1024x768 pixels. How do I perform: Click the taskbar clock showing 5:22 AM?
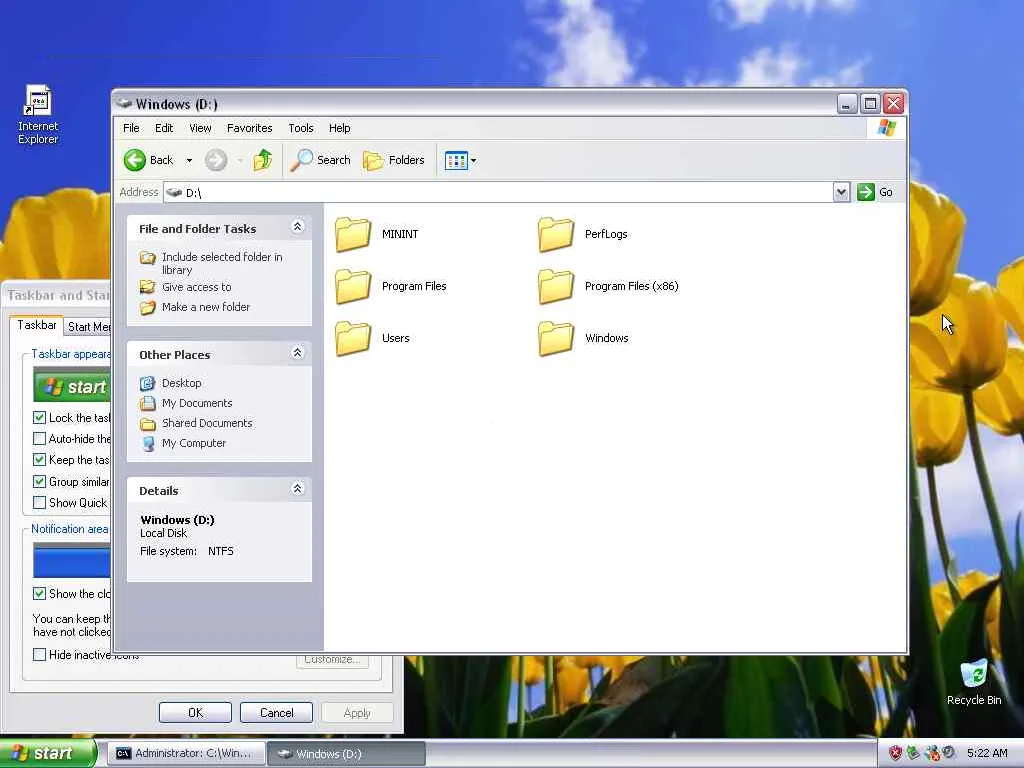coord(987,753)
